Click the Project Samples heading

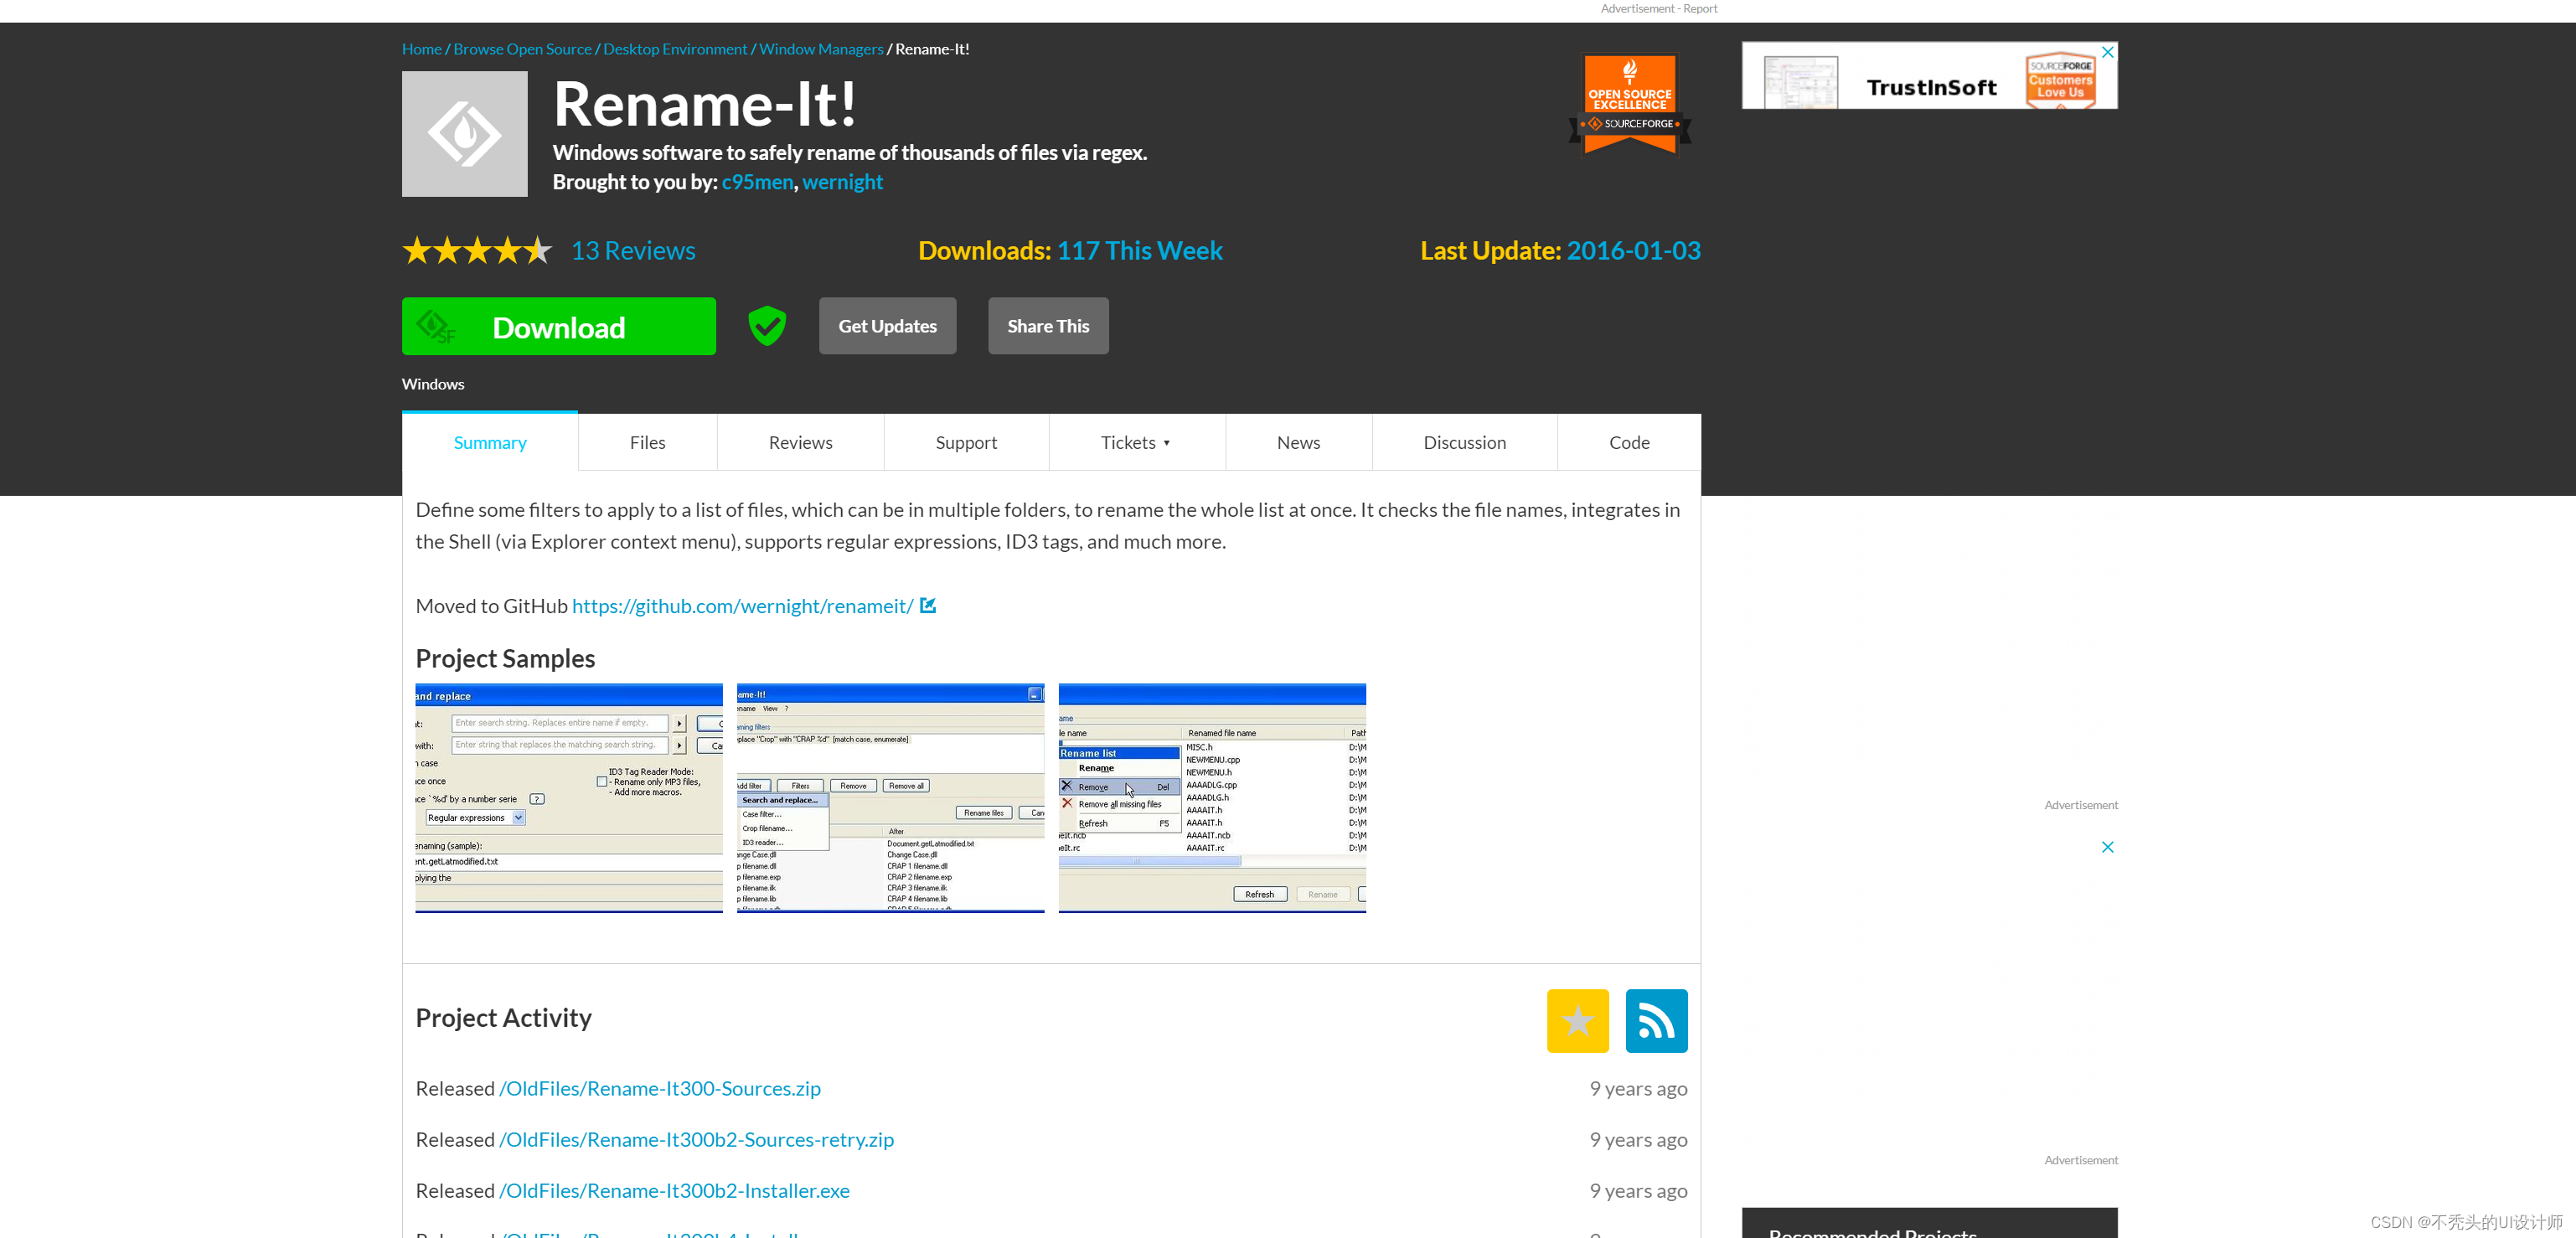coord(505,659)
